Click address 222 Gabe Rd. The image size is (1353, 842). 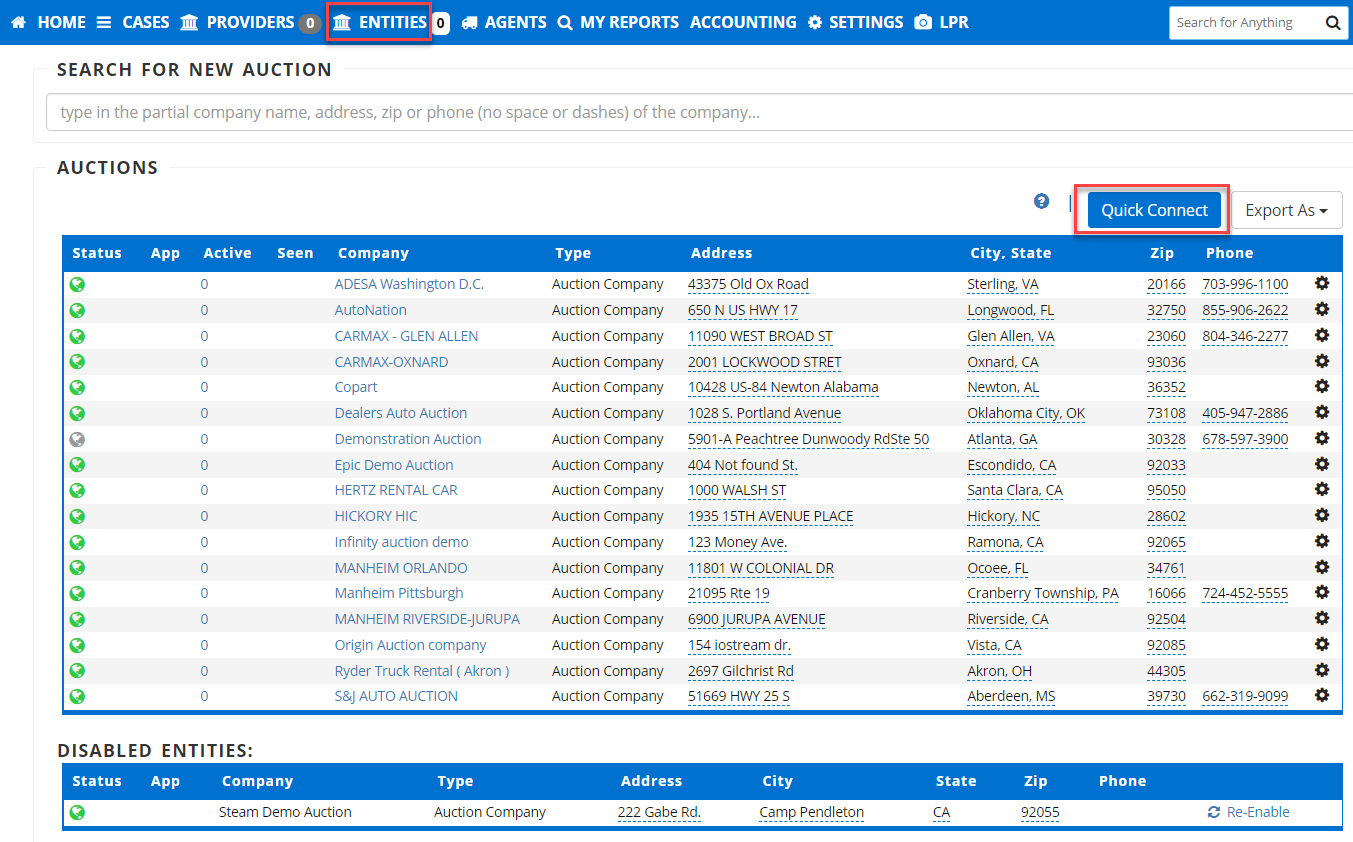(x=659, y=812)
